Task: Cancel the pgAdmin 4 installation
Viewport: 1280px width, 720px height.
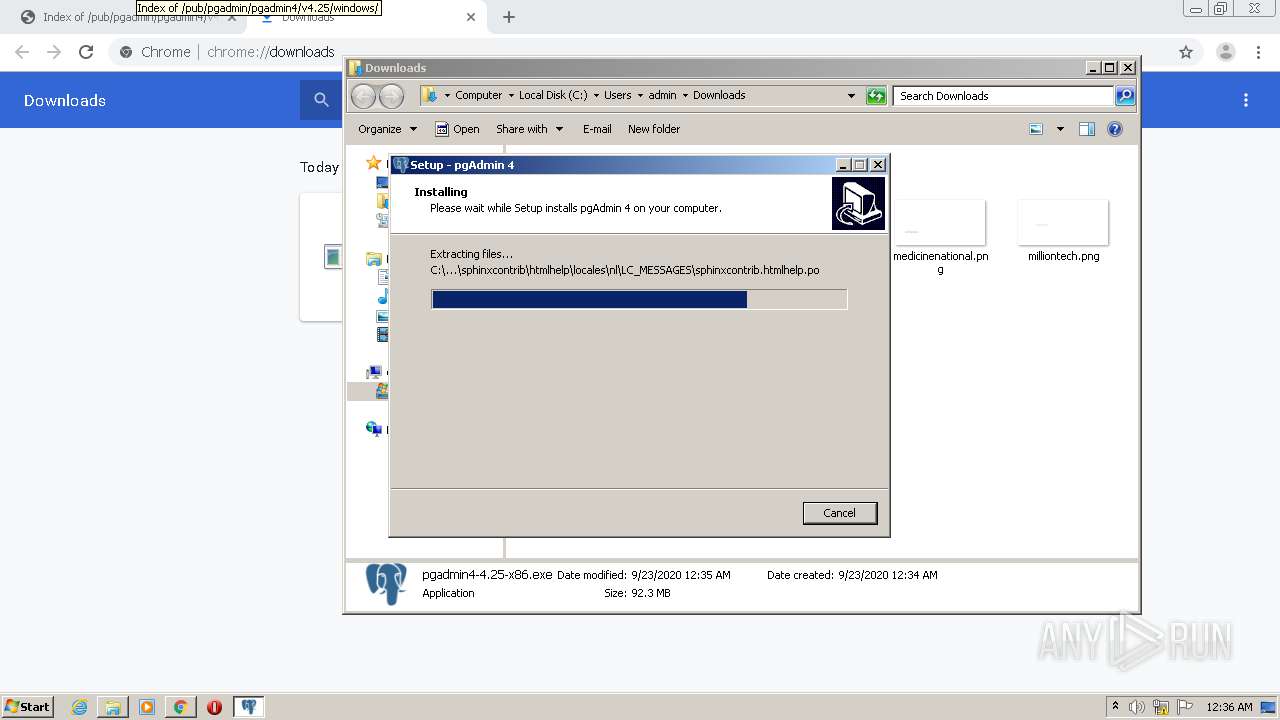Action: coord(839,513)
